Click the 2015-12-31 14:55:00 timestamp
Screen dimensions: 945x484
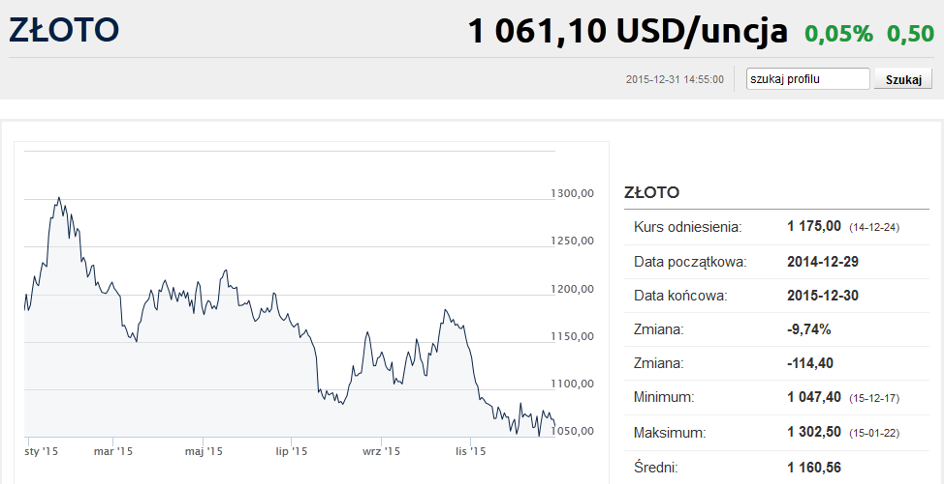[x=674, y=80]
